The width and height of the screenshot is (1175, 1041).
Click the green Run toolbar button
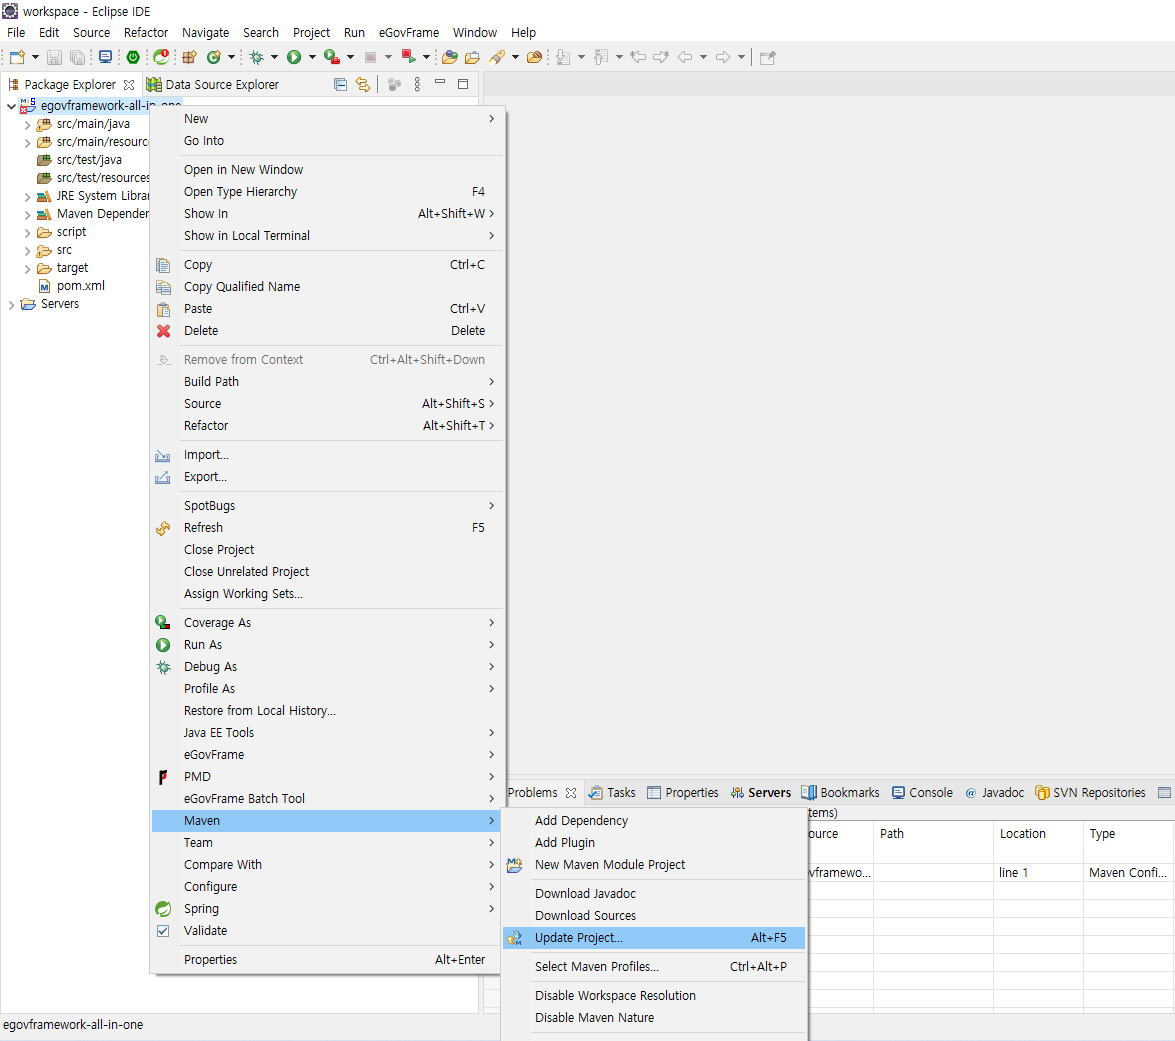click(294, 57)
